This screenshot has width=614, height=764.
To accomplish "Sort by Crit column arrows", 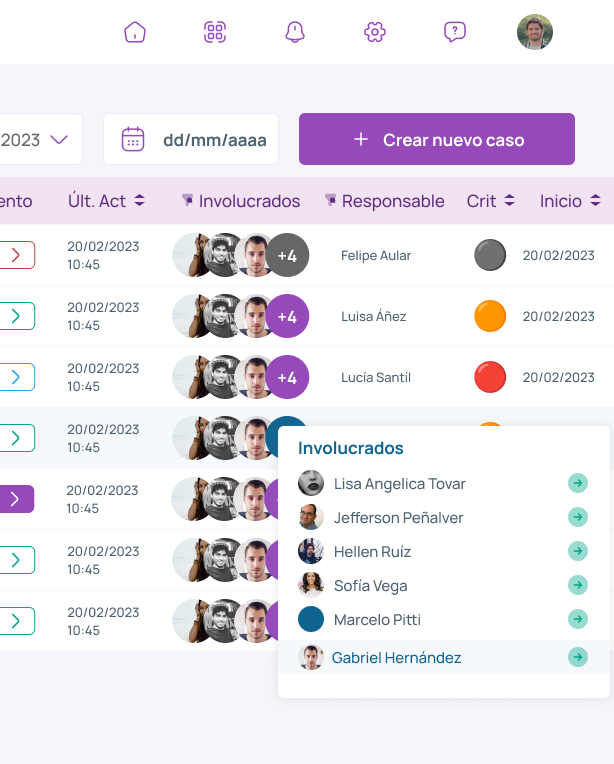I will click(509, 201).
